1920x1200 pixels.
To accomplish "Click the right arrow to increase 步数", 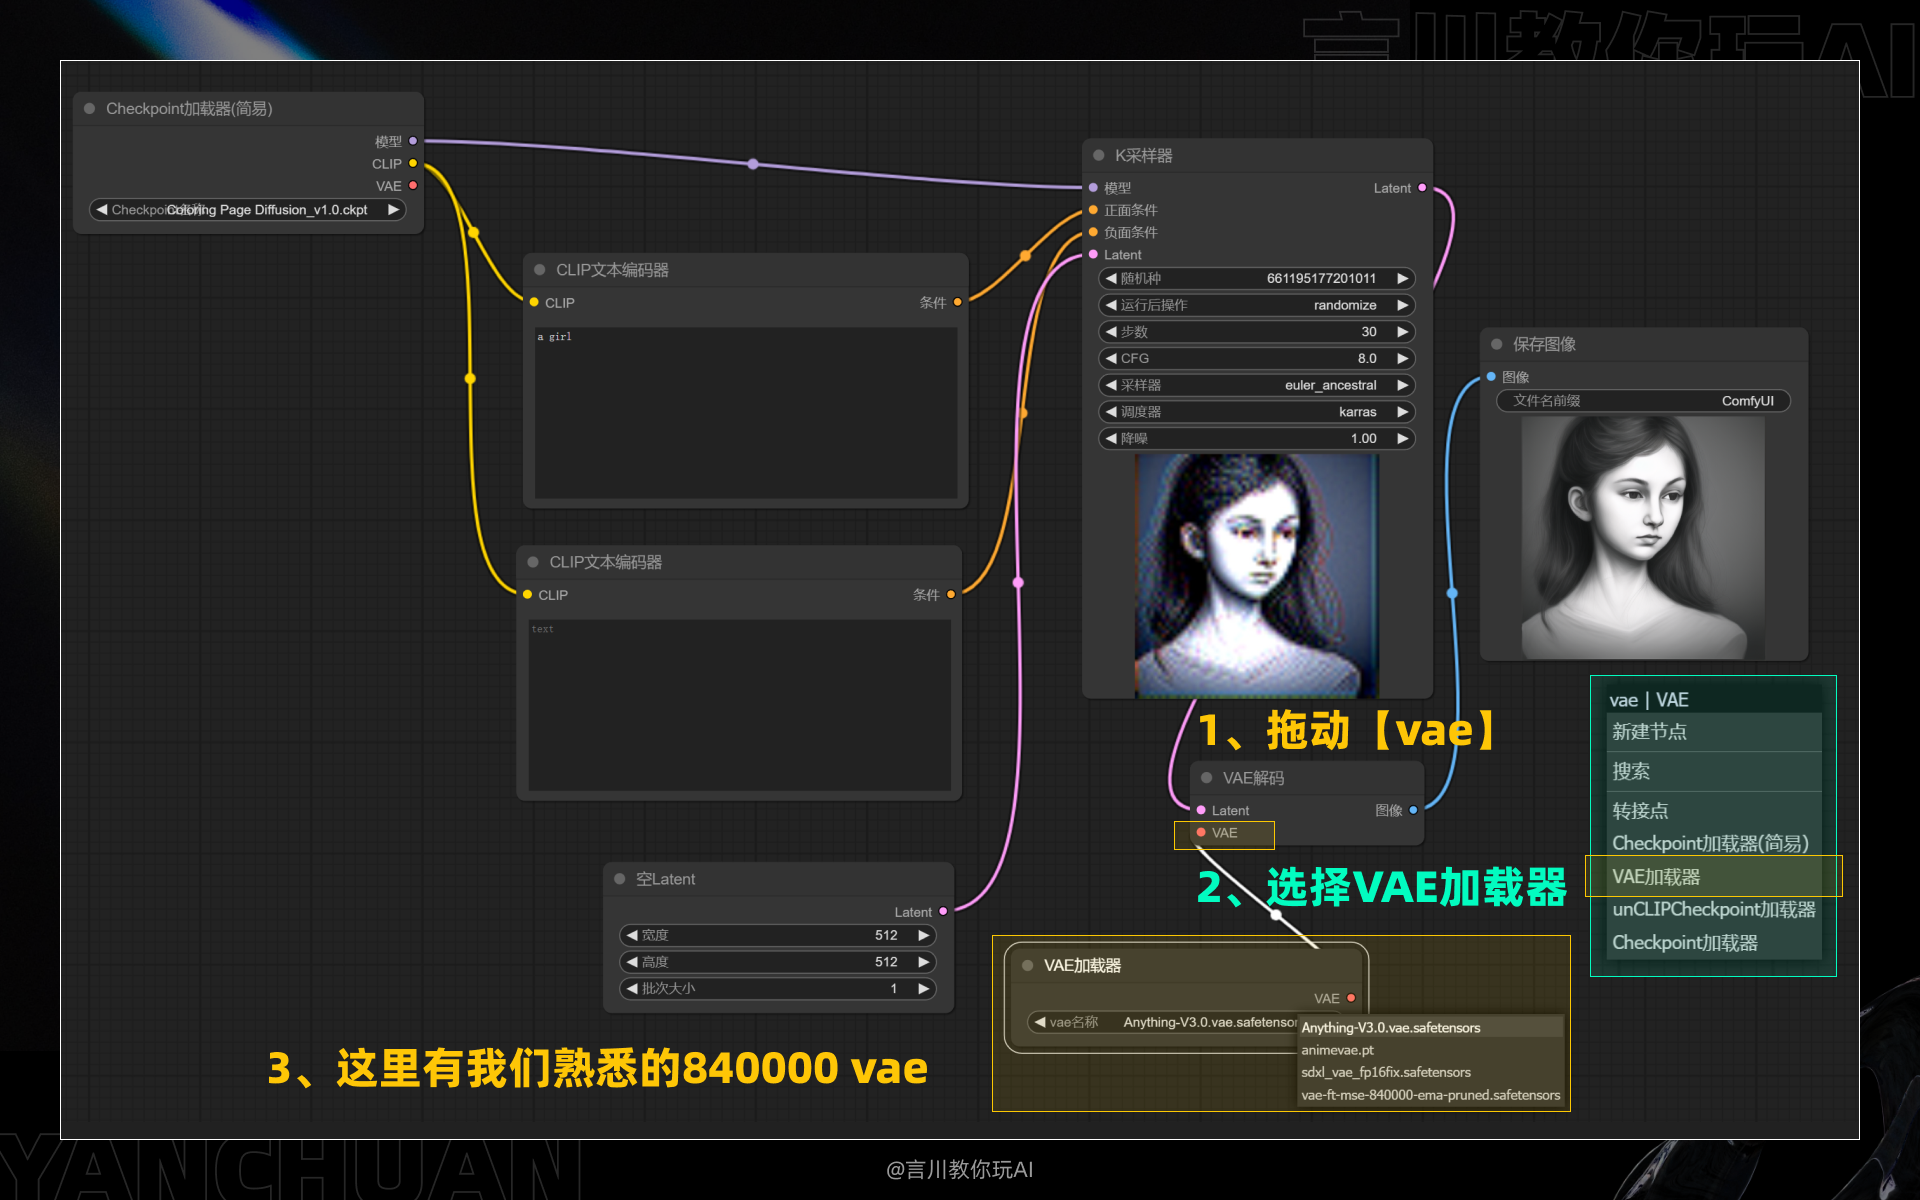I will tap(1404, 331).
